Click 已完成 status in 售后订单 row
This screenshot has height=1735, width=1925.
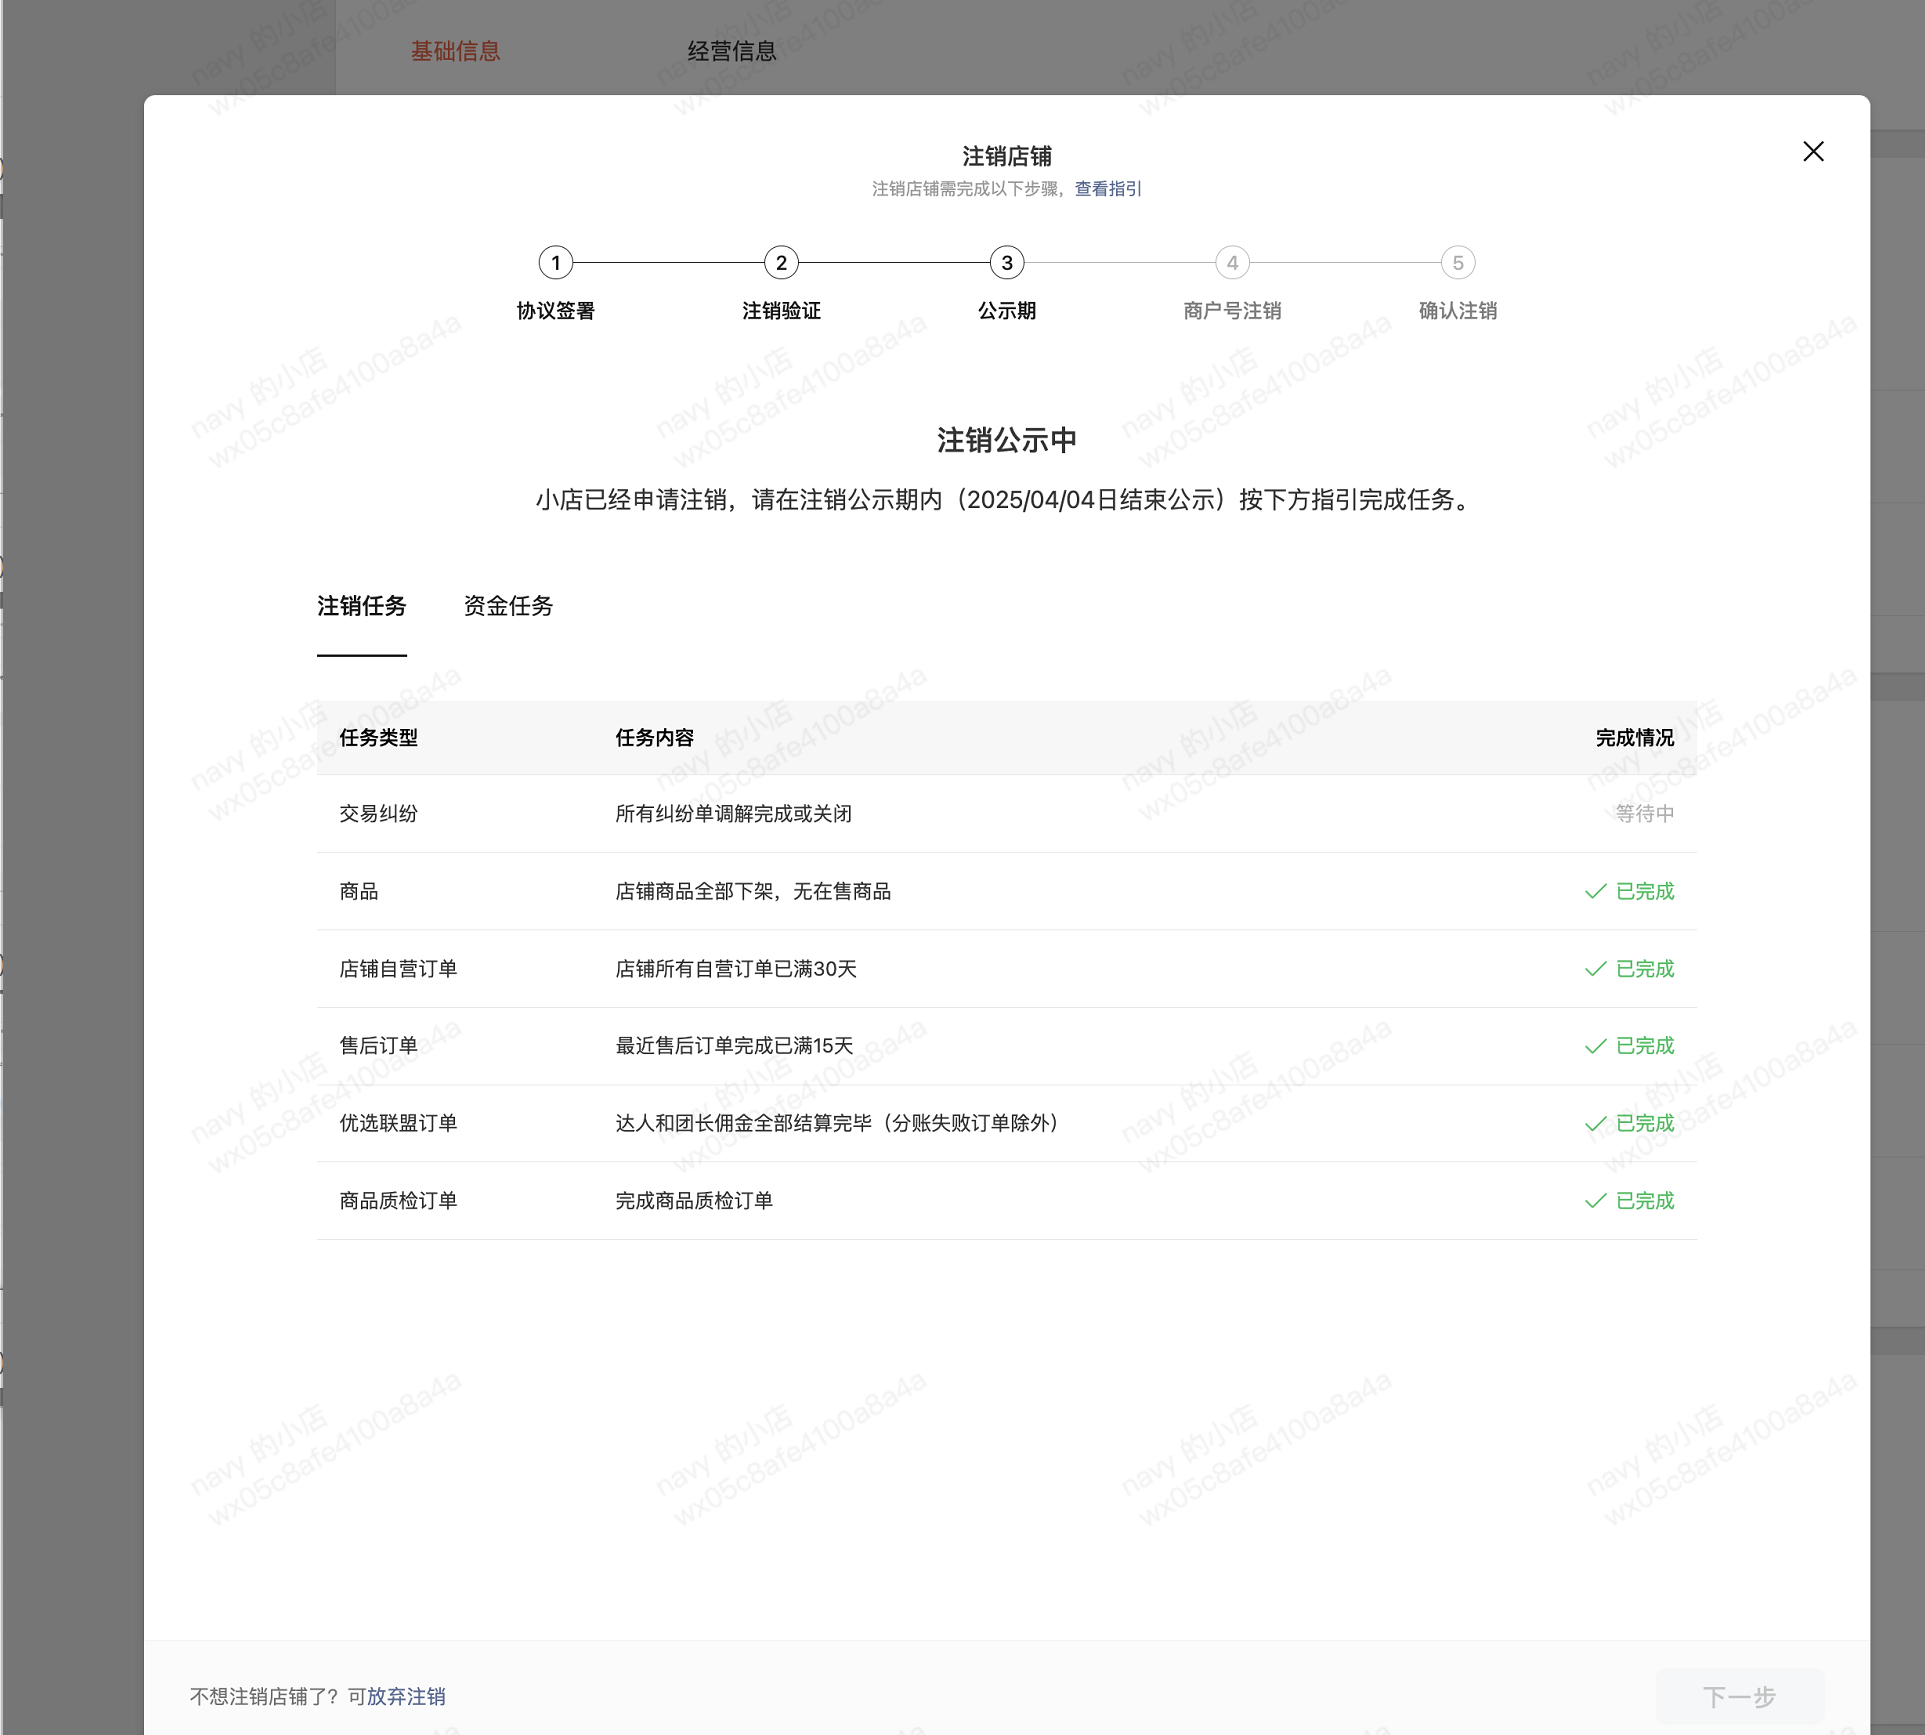click(x=1645, y=1046)
